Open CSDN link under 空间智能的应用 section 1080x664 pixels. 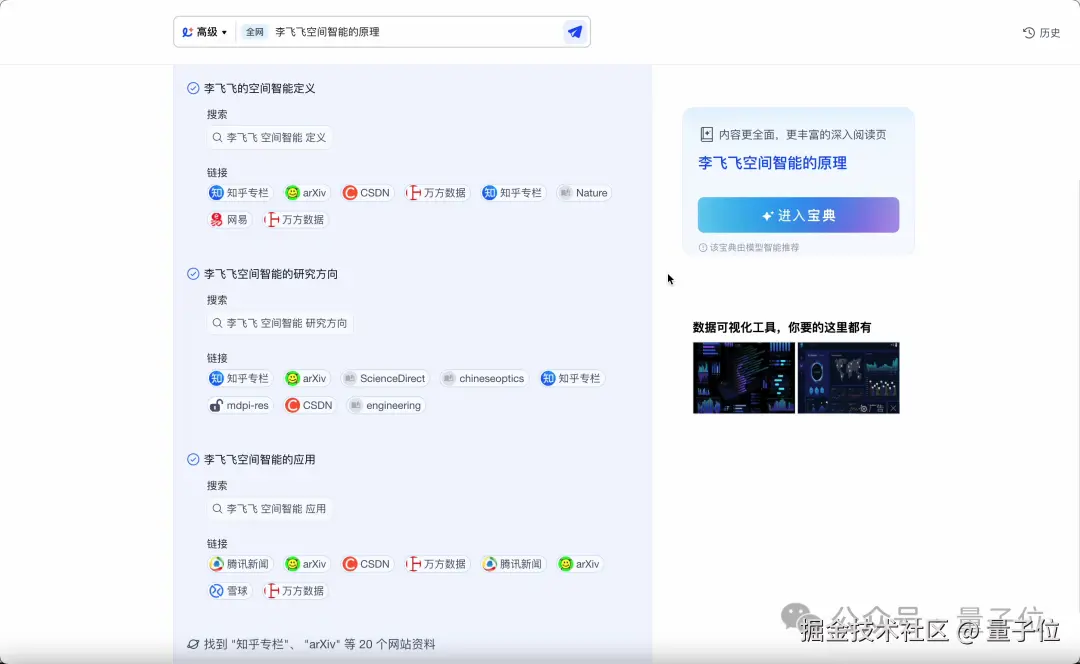point(366,564)
